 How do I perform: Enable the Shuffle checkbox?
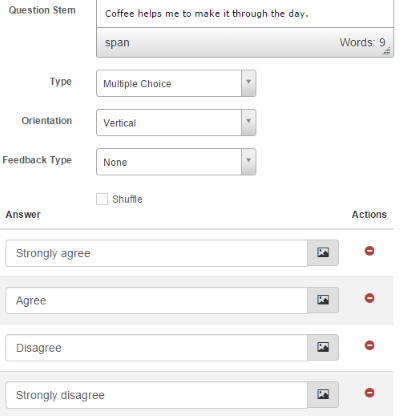102,199
